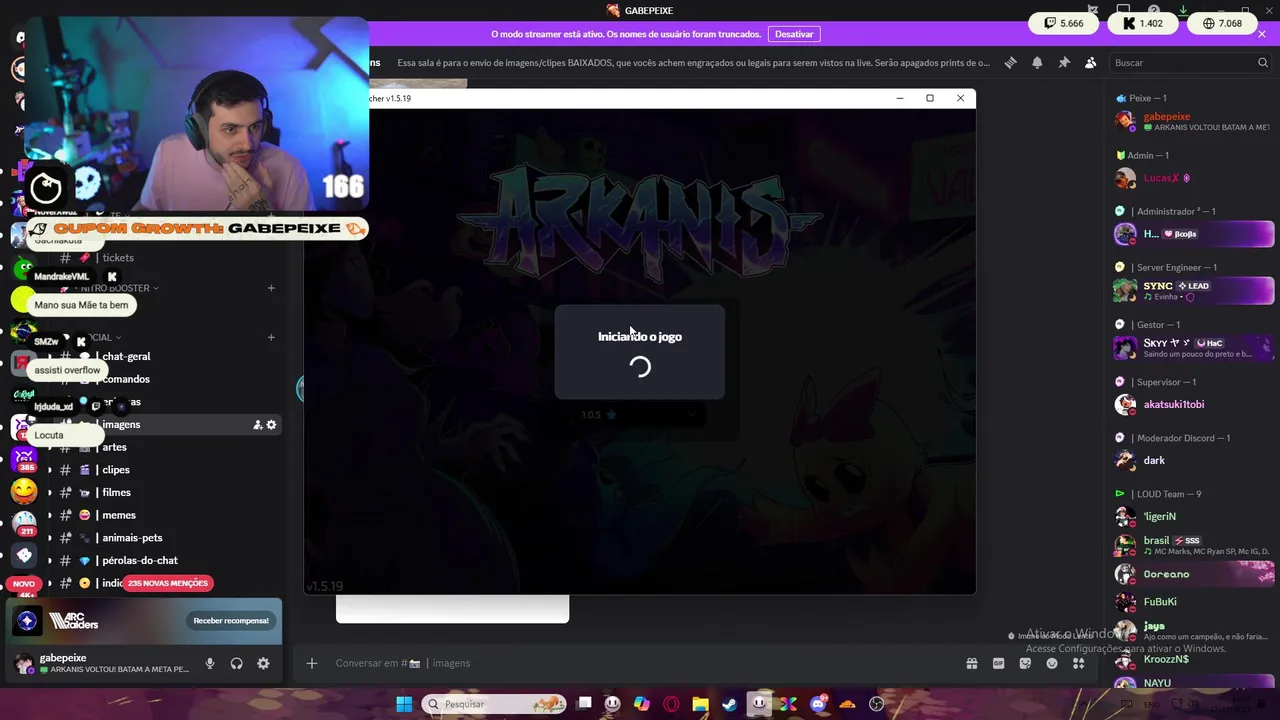Open the dice server icon
Image resolution: width=1280 pixels, height=720 pixels.
click(x=24, y=555)
